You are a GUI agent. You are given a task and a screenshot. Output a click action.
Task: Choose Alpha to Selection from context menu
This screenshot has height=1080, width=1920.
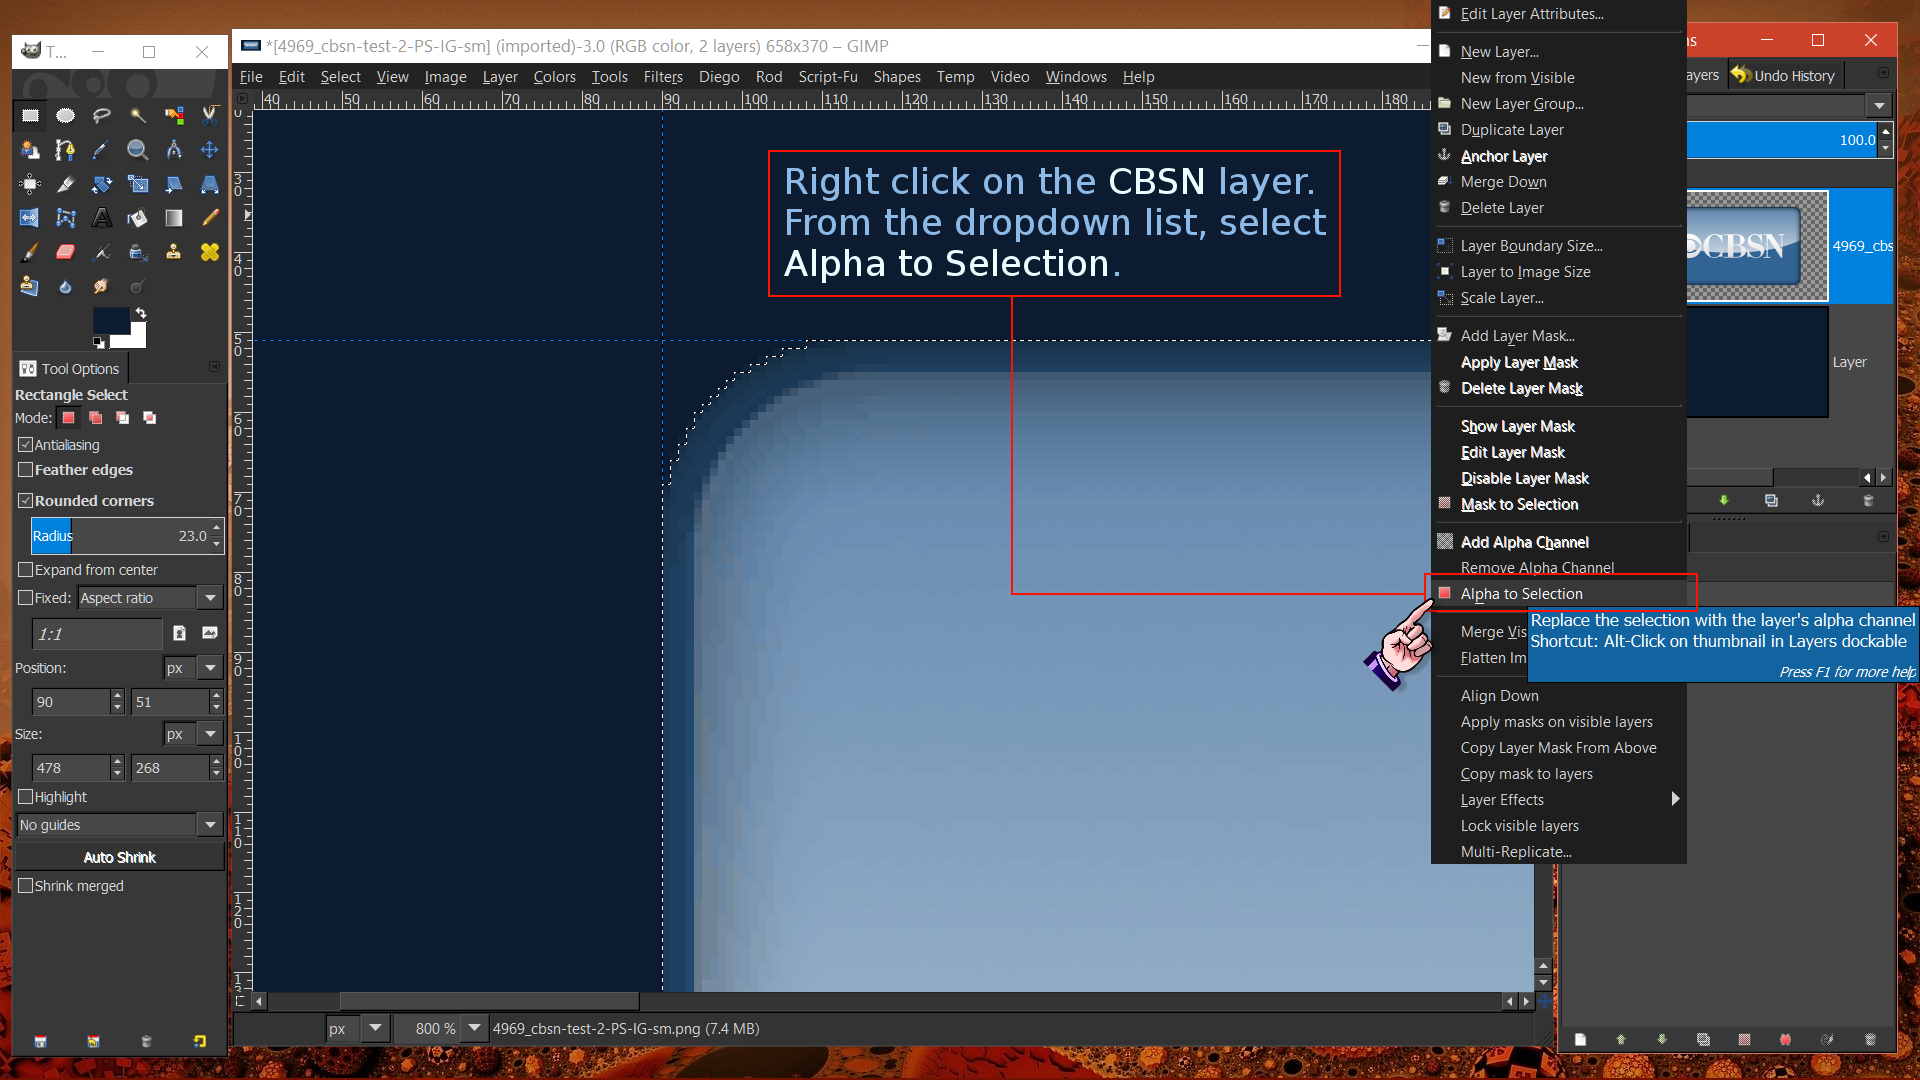pos(1559,594)
